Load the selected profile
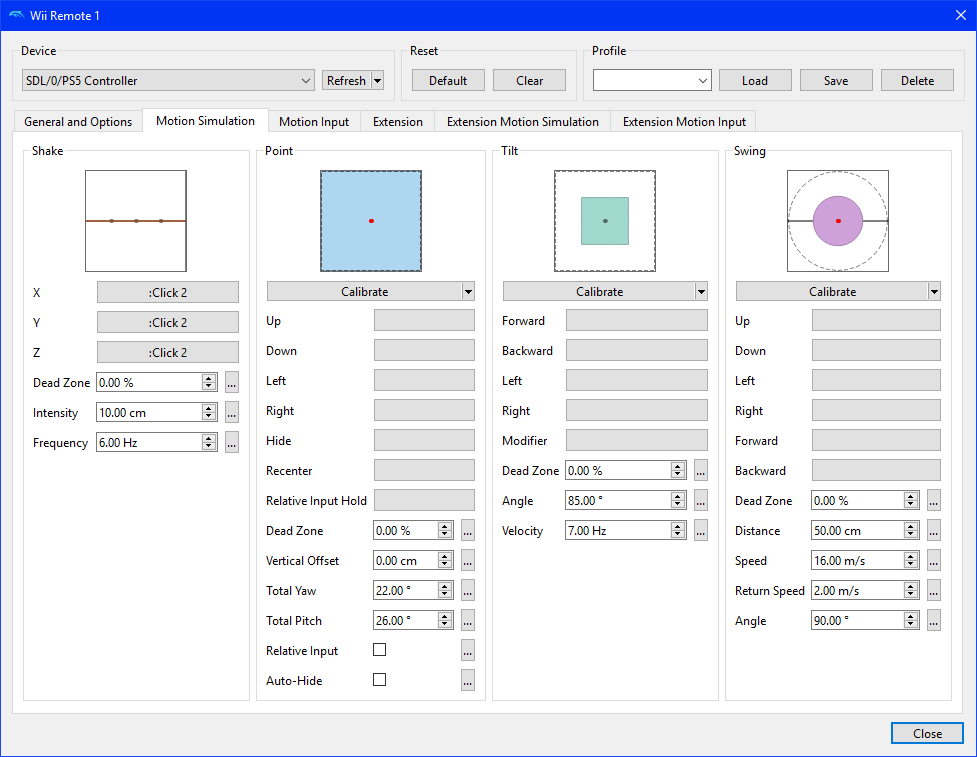The image size is (977, 757). (x=755, y=80)
